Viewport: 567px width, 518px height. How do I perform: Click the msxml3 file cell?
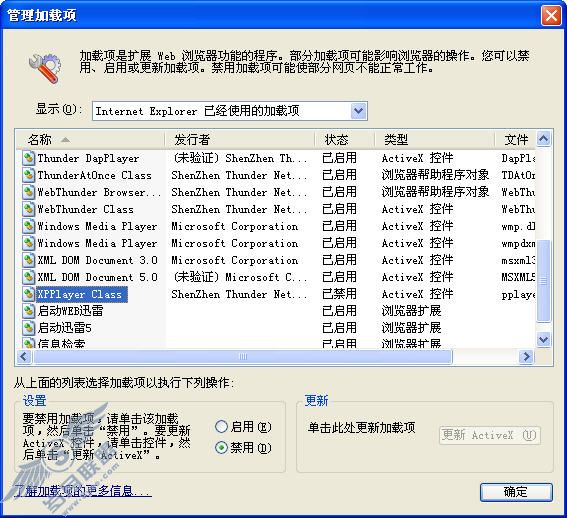pyautogui.click(x=518, y=260)
